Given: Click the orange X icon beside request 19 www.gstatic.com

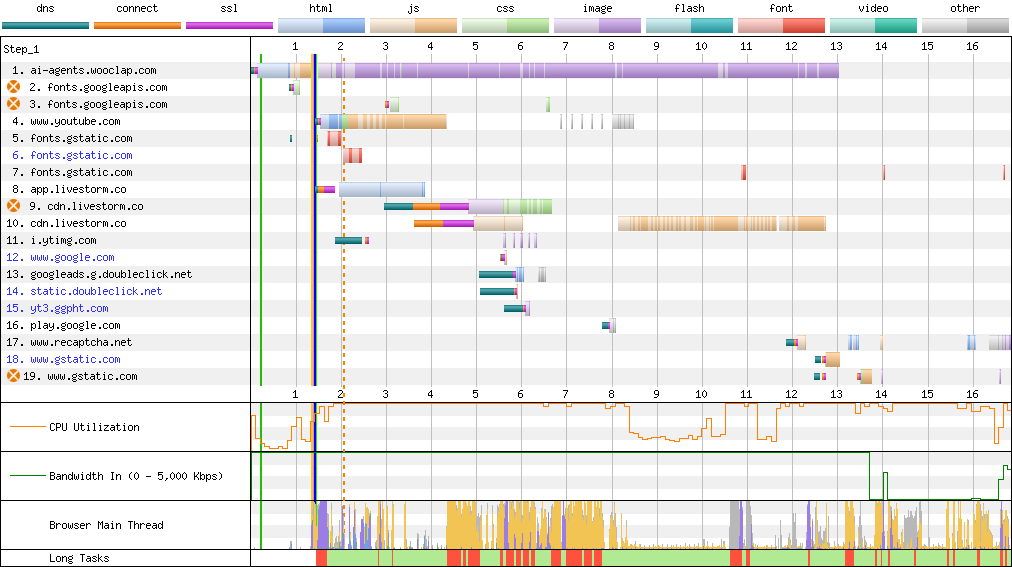Looking at the screenshot, I should (x=14, y=376).
